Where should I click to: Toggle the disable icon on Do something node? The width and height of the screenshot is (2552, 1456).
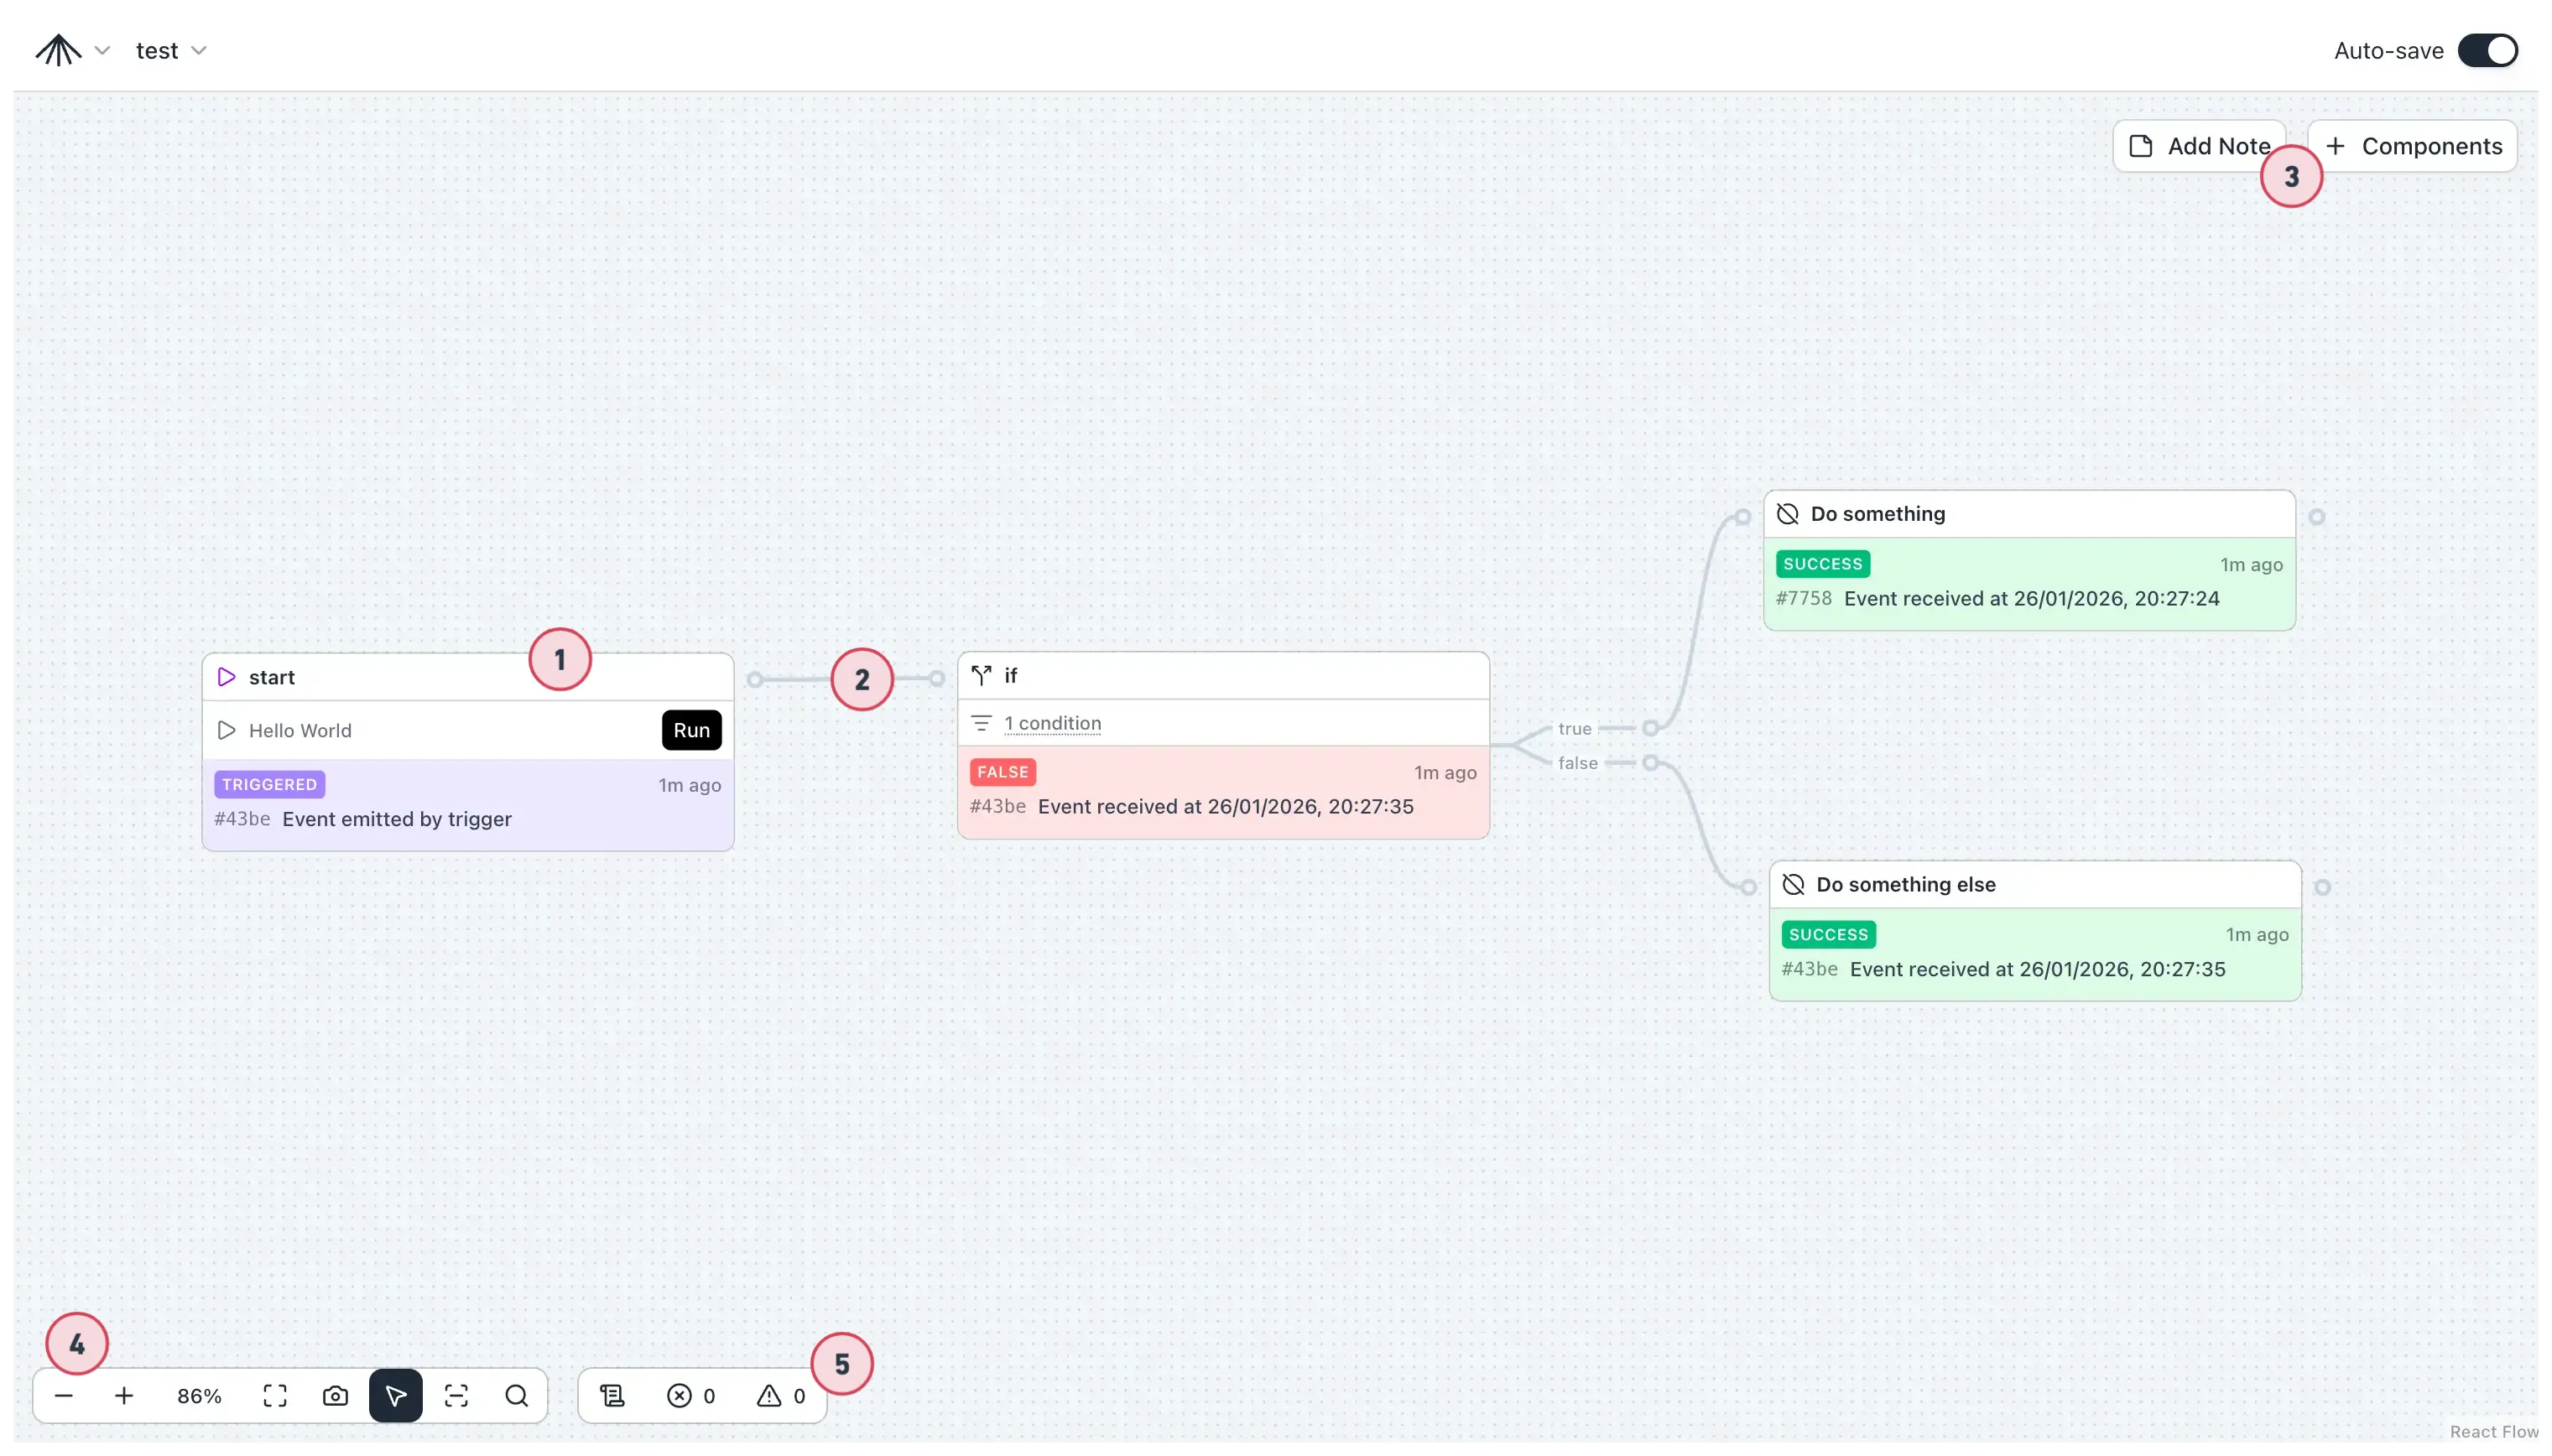pyautogui.click(x=1787, y=513)
